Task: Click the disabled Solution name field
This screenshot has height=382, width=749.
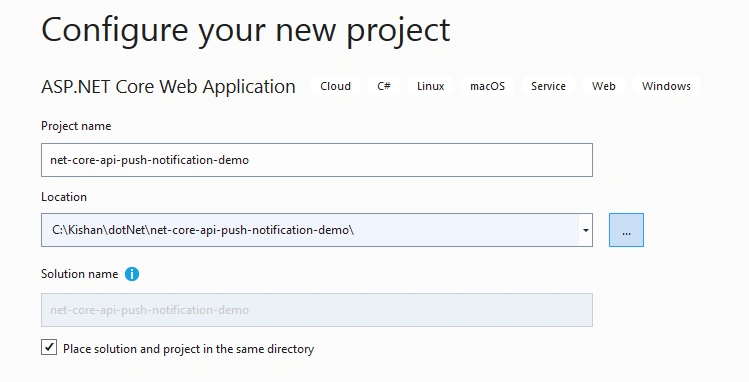Action: [x=317, y=310]
